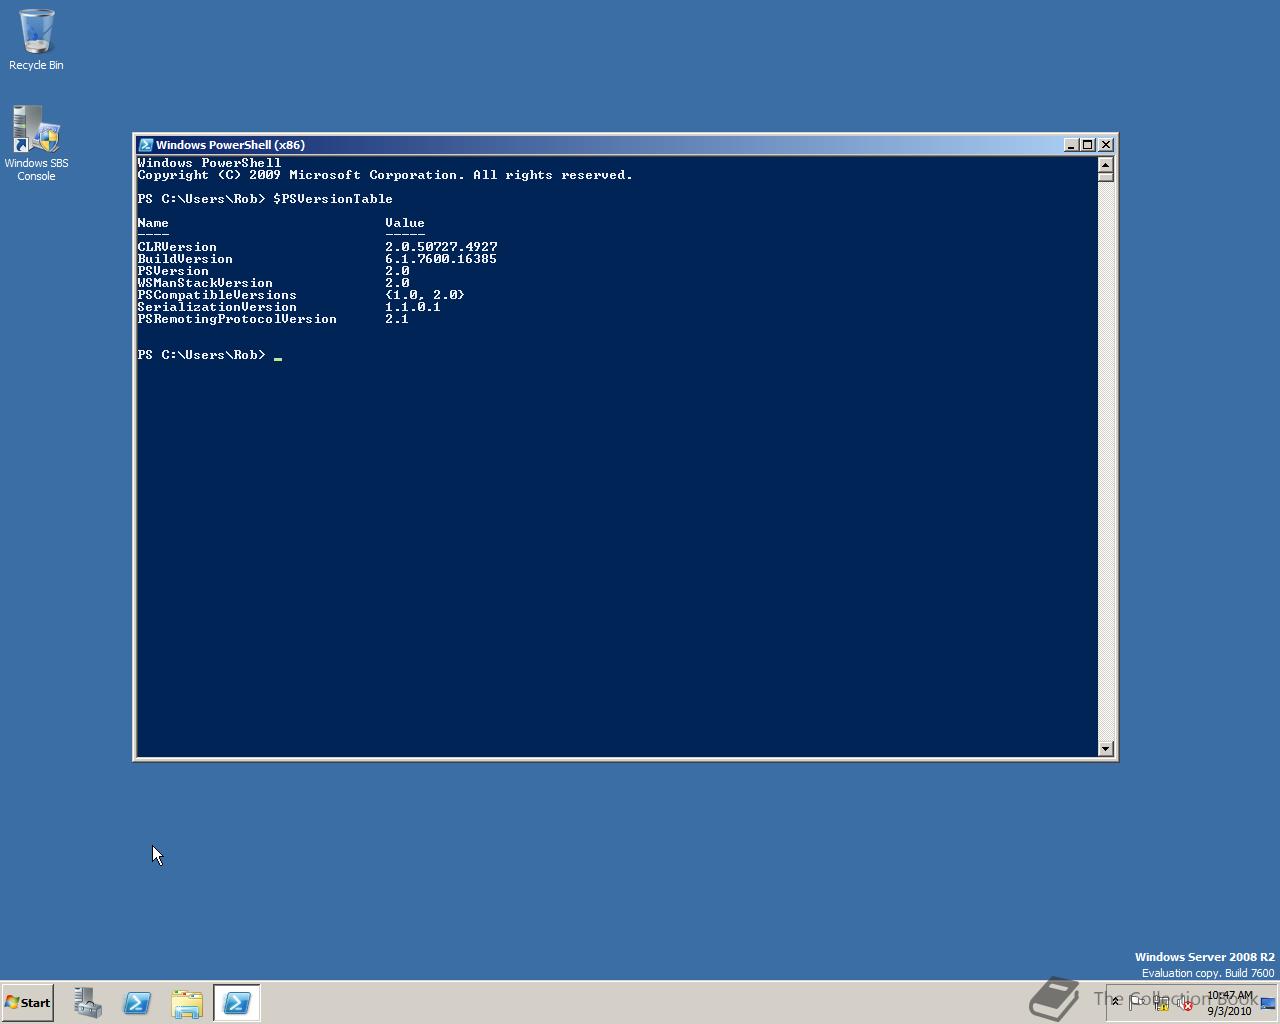Select the Windows SBS Console shortcut

click(x=36, y=144)
